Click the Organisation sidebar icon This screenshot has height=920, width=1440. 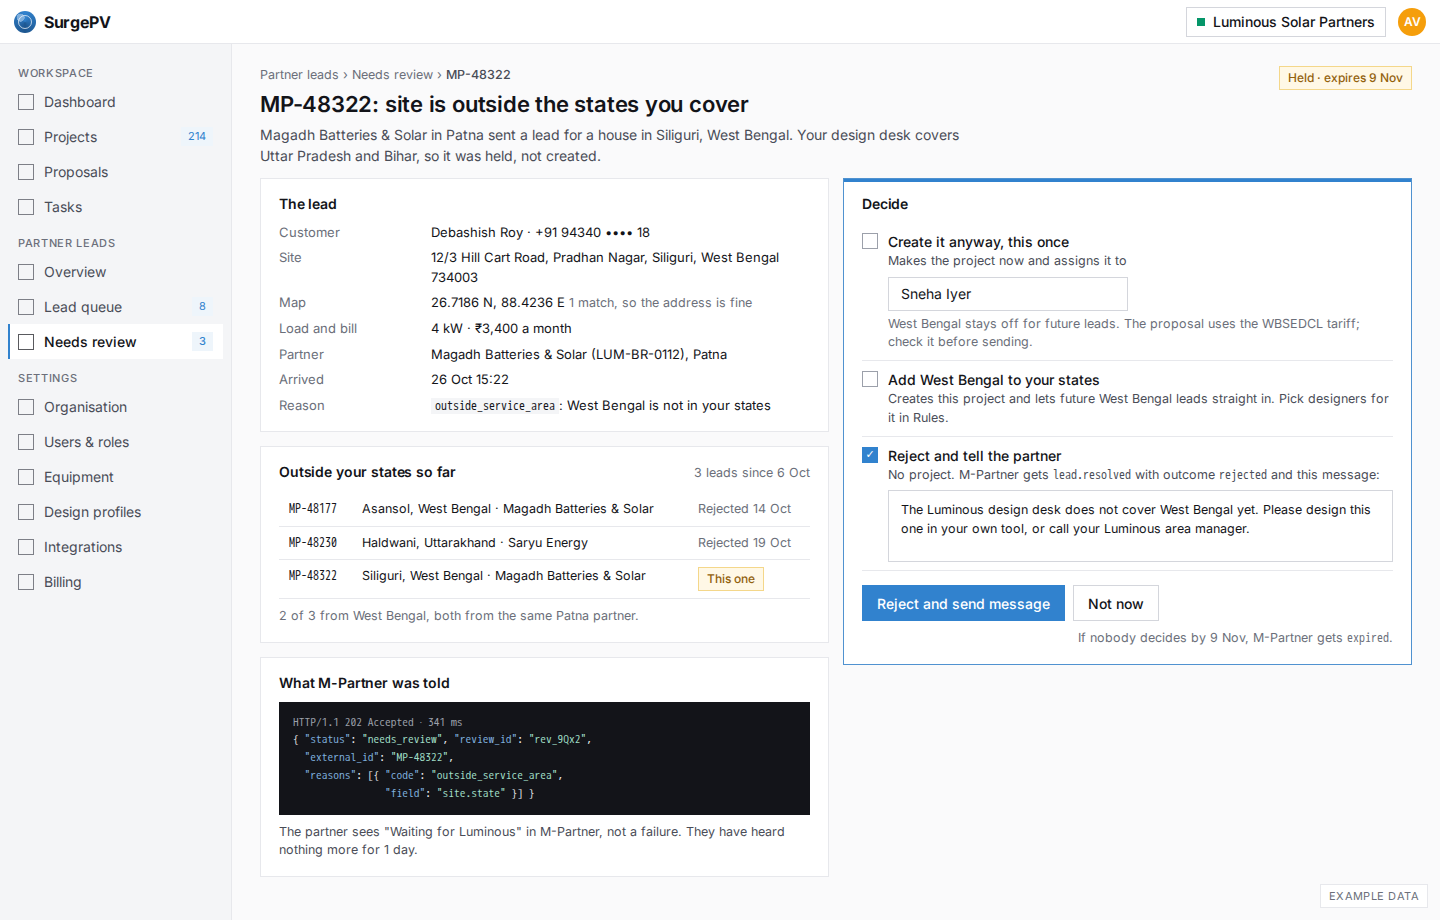click(x=26, y=407)
